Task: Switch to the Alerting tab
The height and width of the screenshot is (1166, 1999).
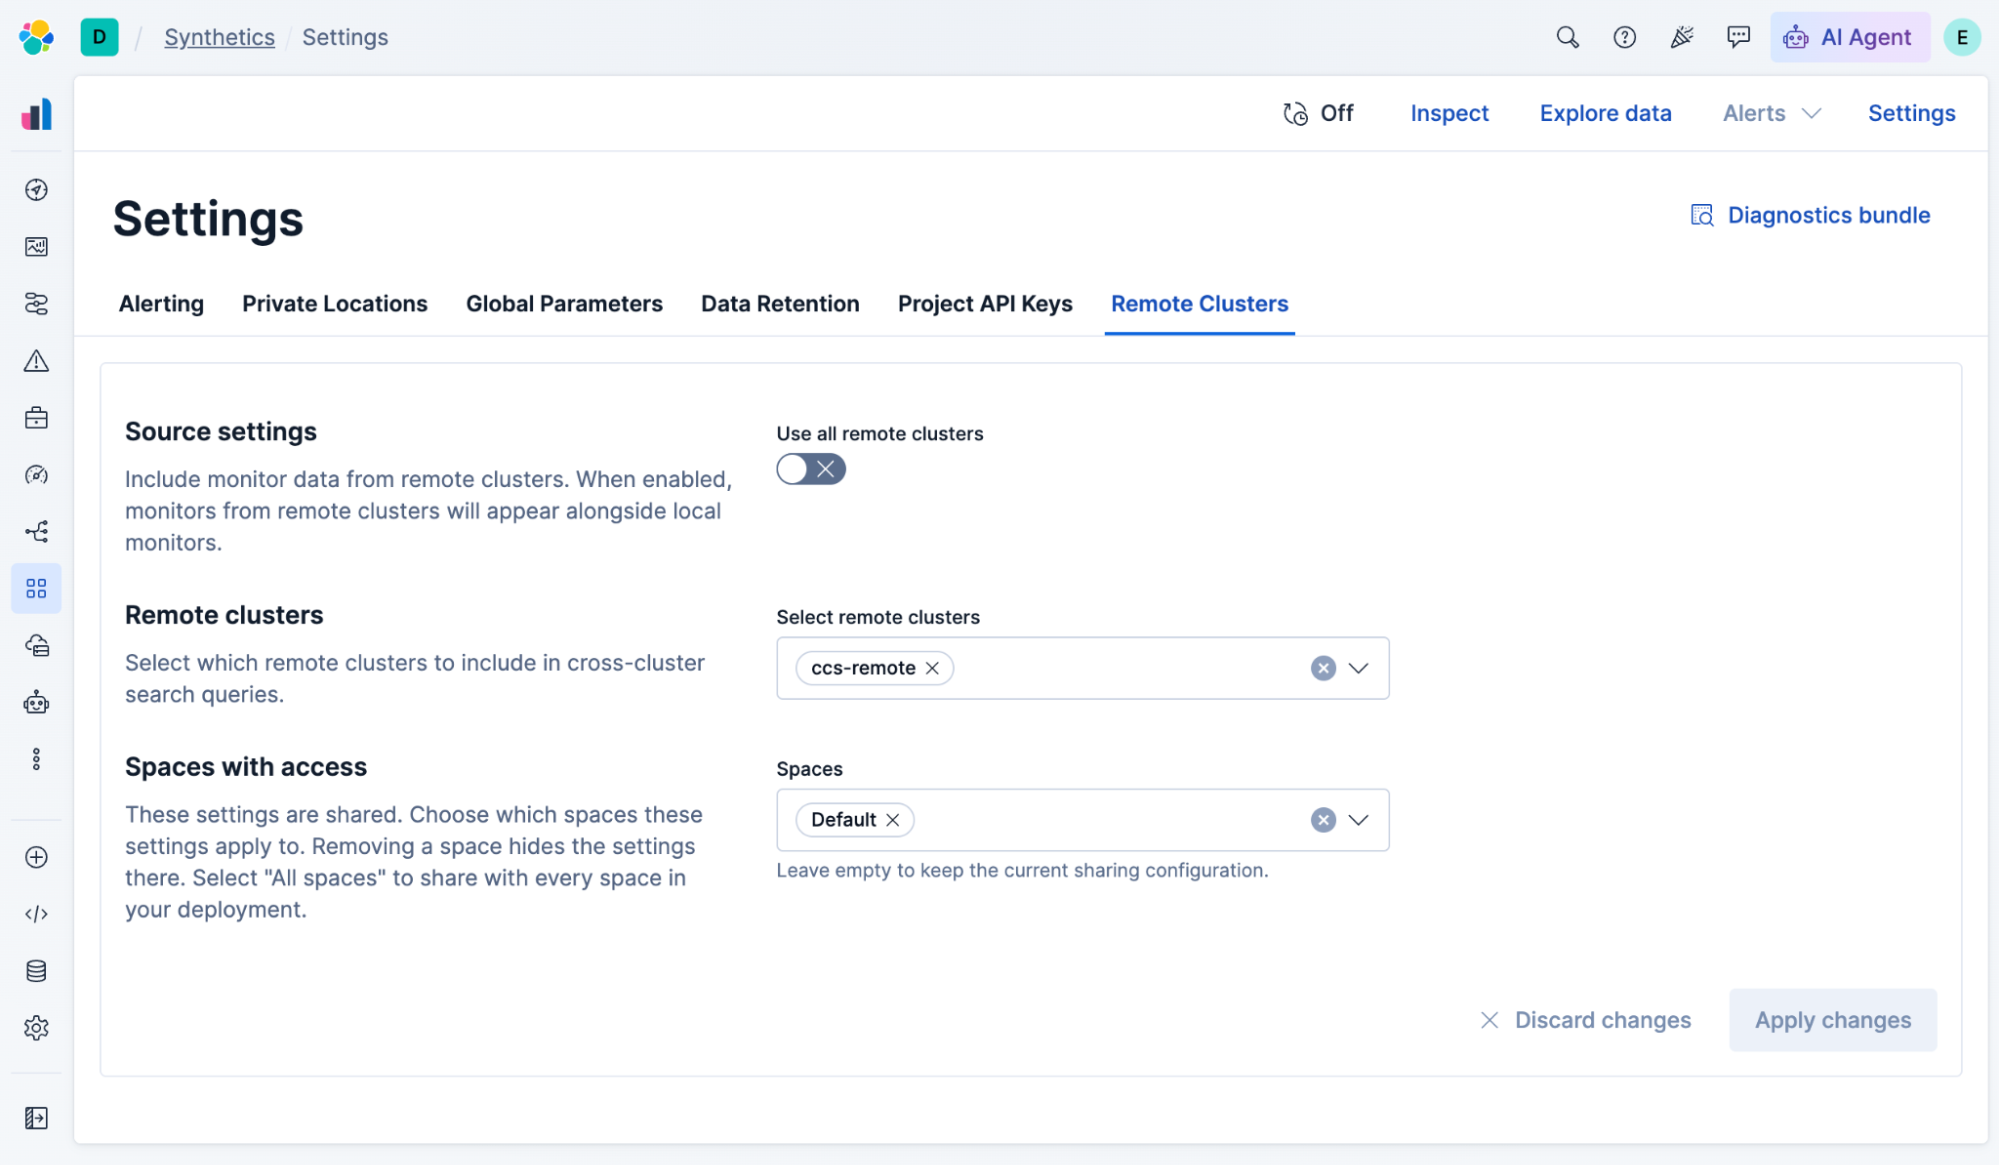Action: [161, 304]
